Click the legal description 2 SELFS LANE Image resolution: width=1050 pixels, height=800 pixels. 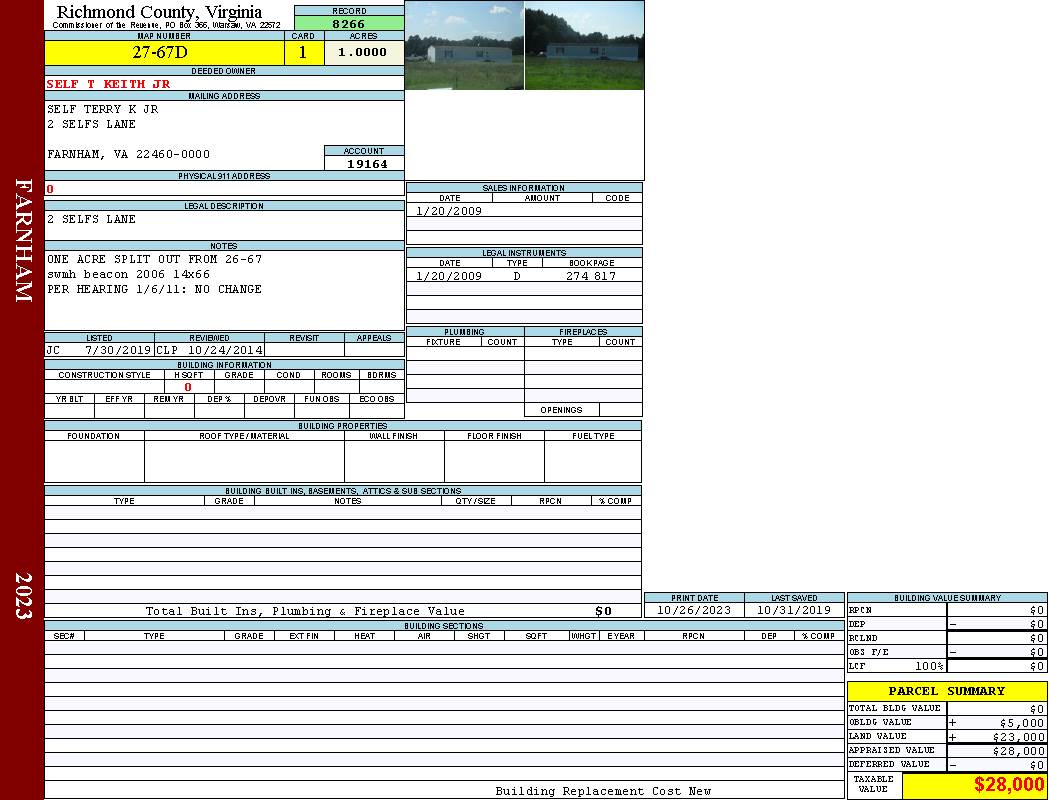pos(91,219)
